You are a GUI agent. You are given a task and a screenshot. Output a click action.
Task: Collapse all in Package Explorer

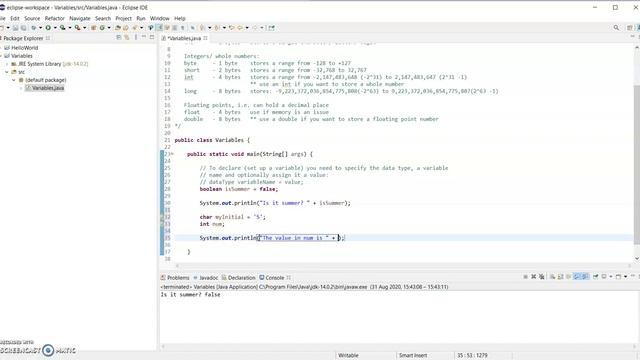pos(119,37)
